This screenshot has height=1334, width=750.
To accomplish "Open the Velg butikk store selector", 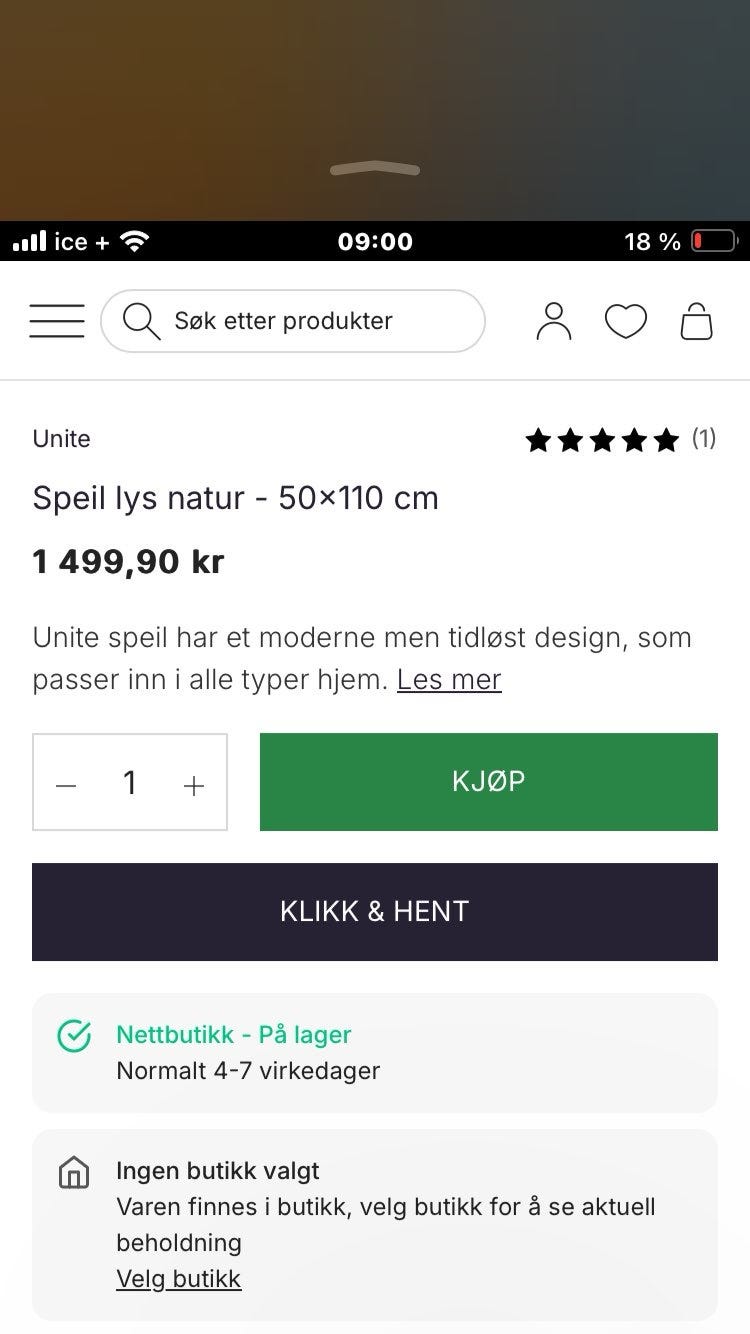I will (x=179, y=1279).
